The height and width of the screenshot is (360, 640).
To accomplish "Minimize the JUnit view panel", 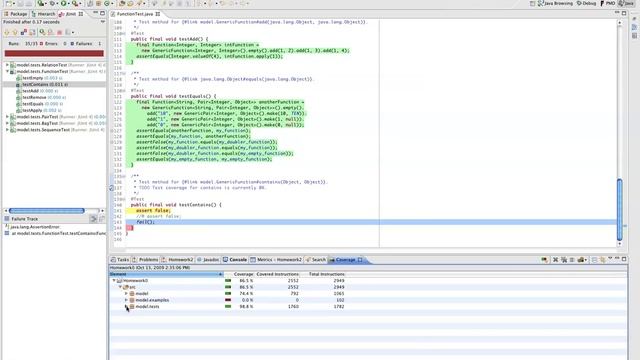I will point(95,13).
